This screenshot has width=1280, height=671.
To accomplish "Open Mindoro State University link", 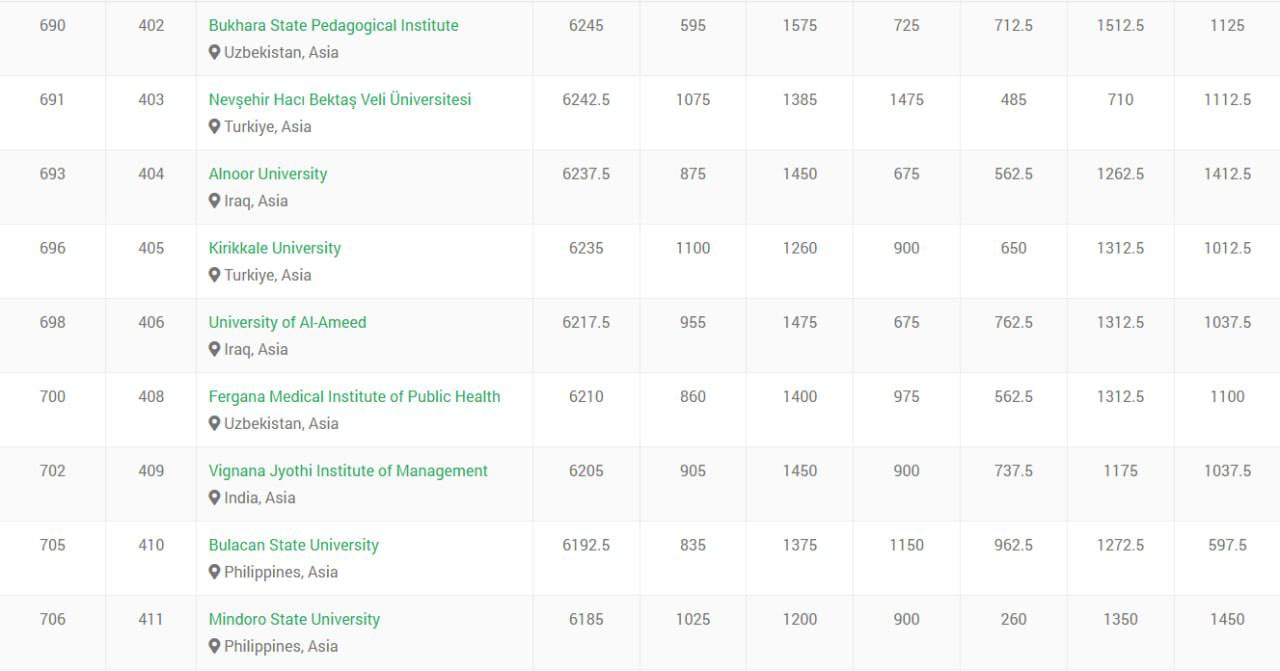I will click(x=294, y=619).
